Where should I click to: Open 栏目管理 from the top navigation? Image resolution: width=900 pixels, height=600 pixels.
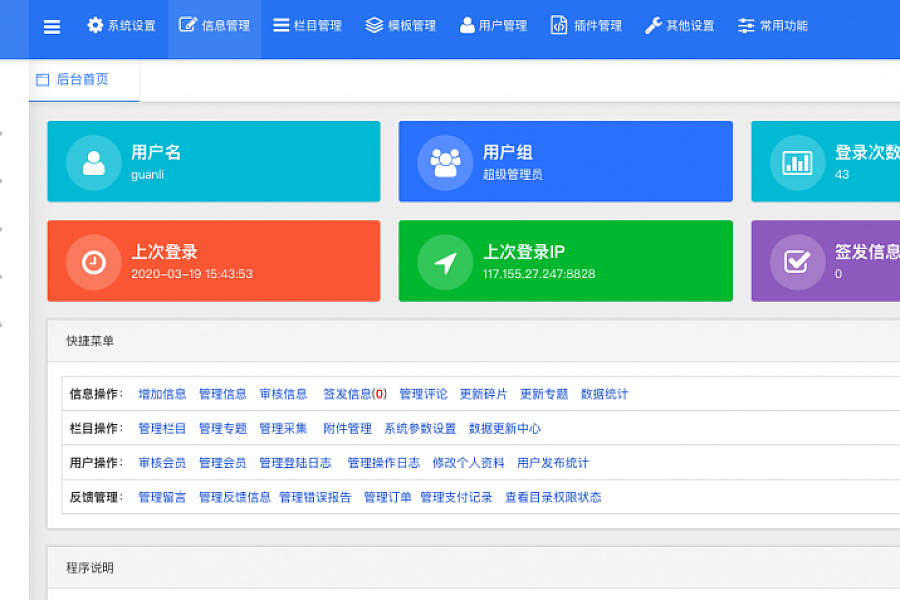pos(307,26)
